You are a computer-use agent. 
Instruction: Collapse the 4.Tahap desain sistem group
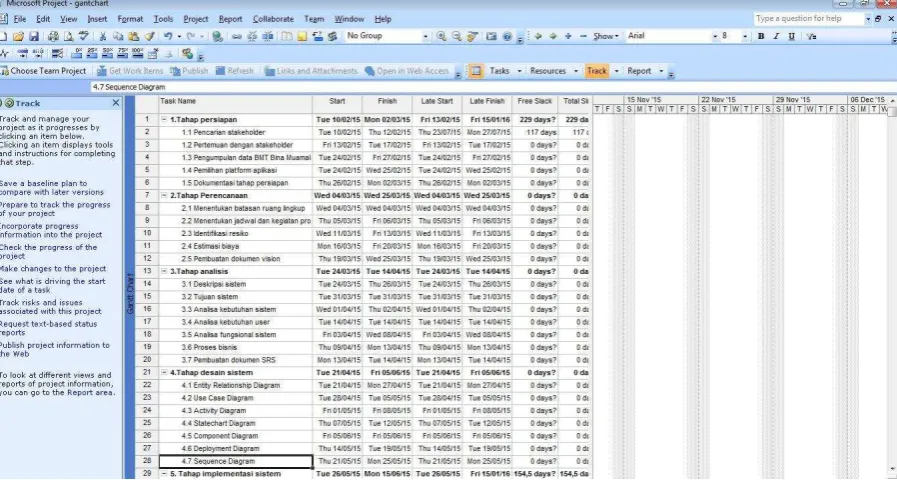[165, 372]
